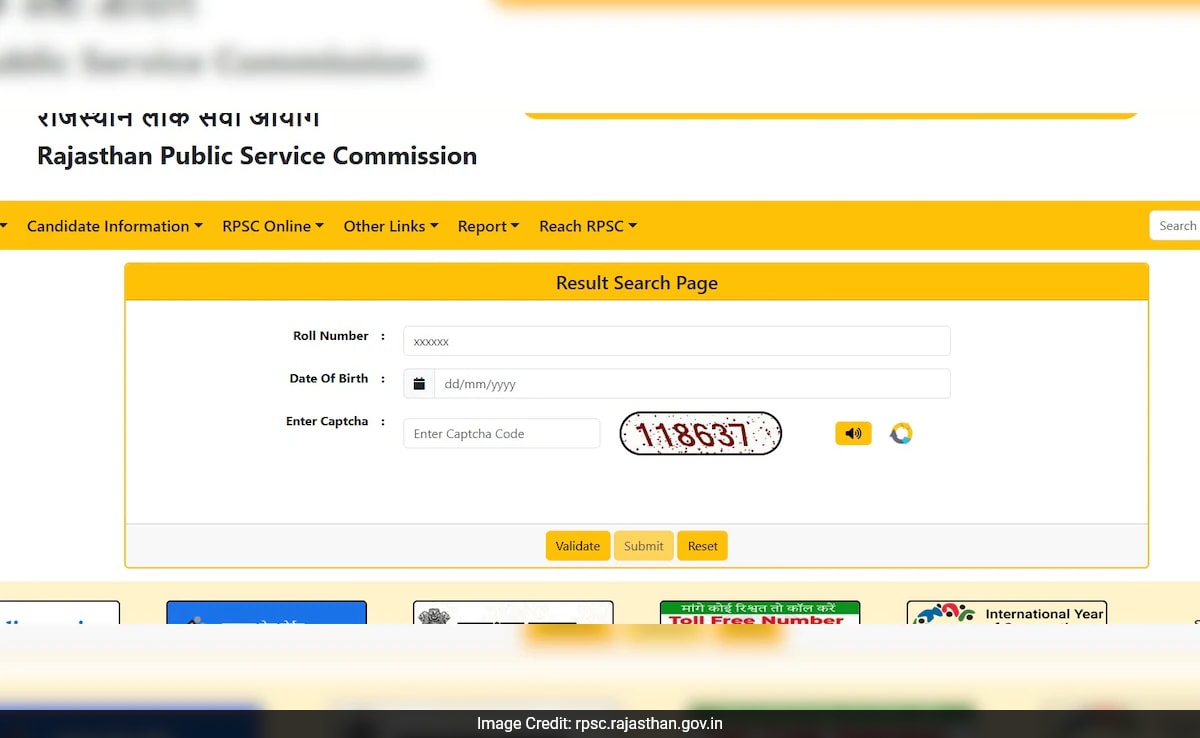Click the 118637 captcha image
The image size is (1200, 738).
coord(700,433)
